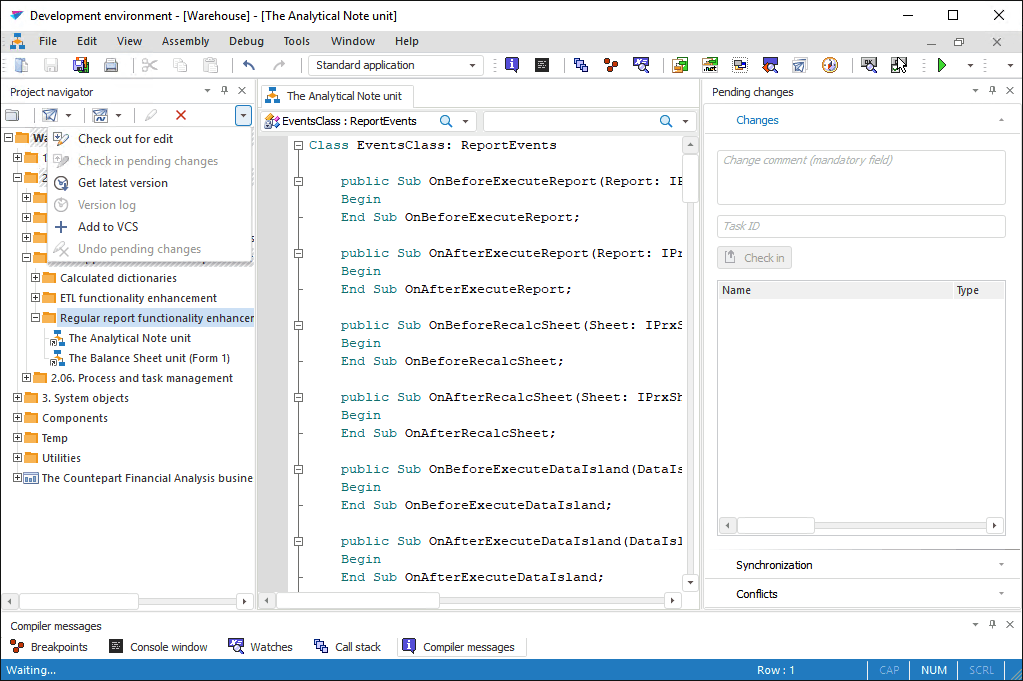Click the Save All toolbar icon
Screen dimensions: 1023x681
click(81, 65)
